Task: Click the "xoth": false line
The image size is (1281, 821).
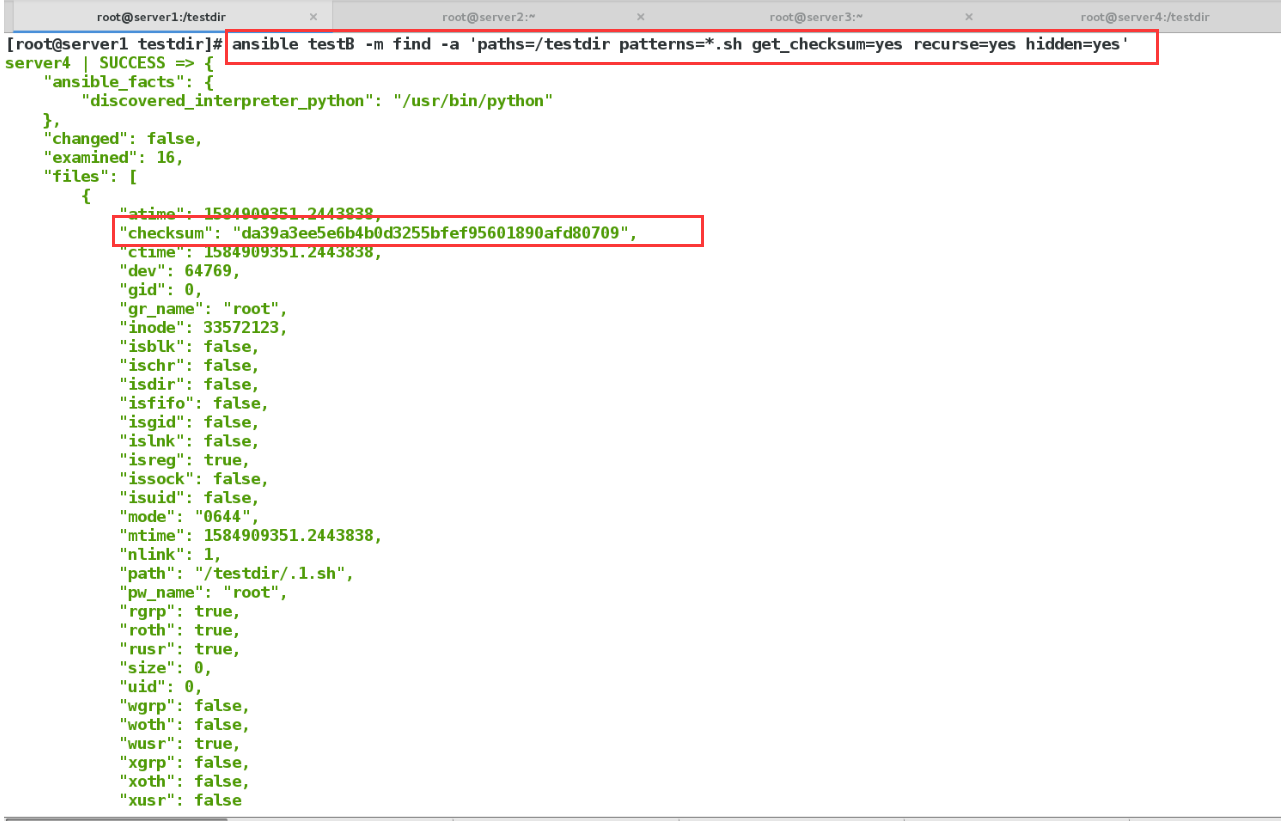Action: click(x=184, y=781)
